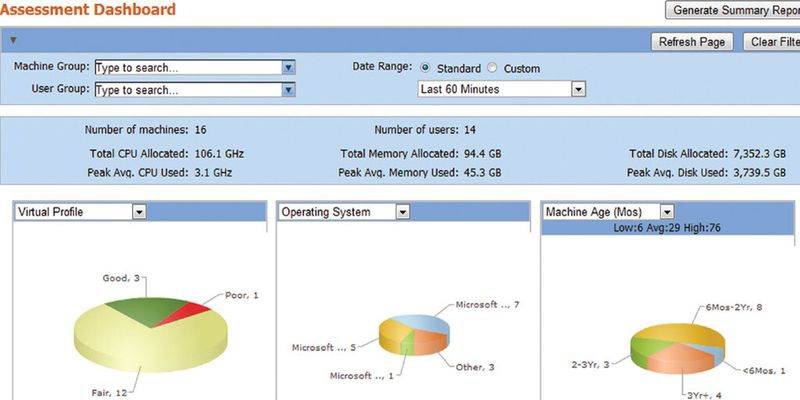Click the 'Microsoft .., 1' chart label
This screenshot has height=400, width=800.
(x=362, y=376)
